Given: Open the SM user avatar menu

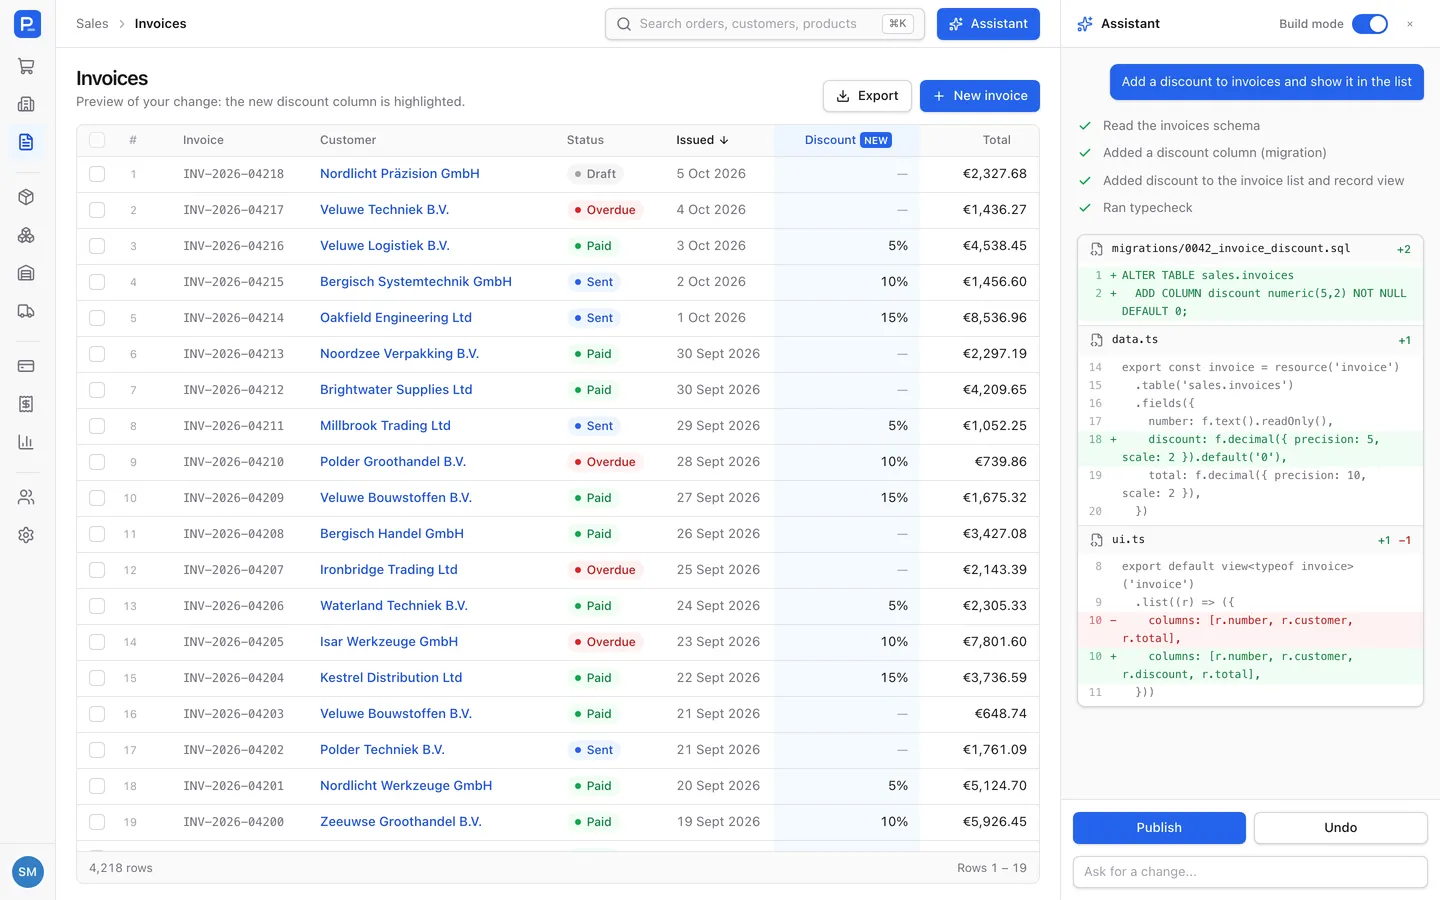Looking at the screenshot, I should click(x=28, y=872).
